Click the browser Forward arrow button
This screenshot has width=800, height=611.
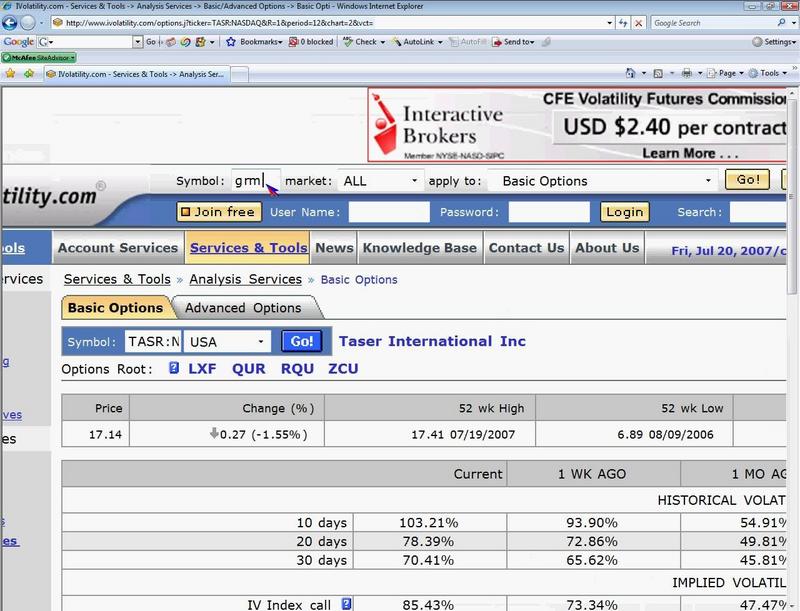coord(28,23)
